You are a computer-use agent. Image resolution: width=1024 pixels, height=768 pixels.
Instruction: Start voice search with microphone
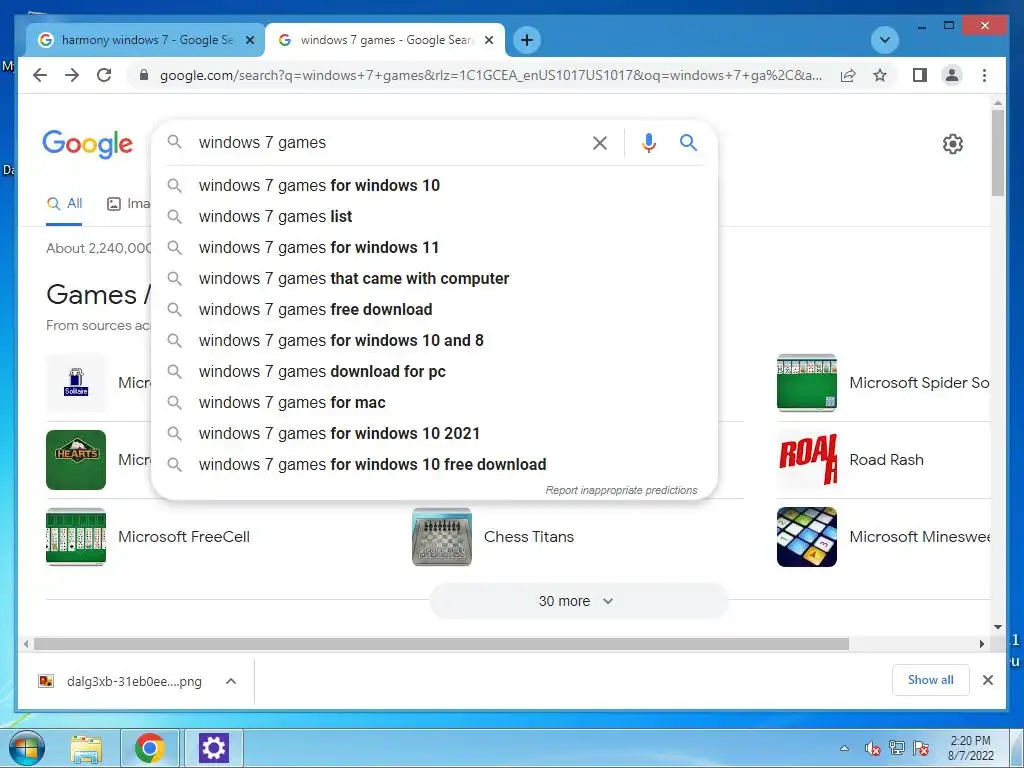648,142
